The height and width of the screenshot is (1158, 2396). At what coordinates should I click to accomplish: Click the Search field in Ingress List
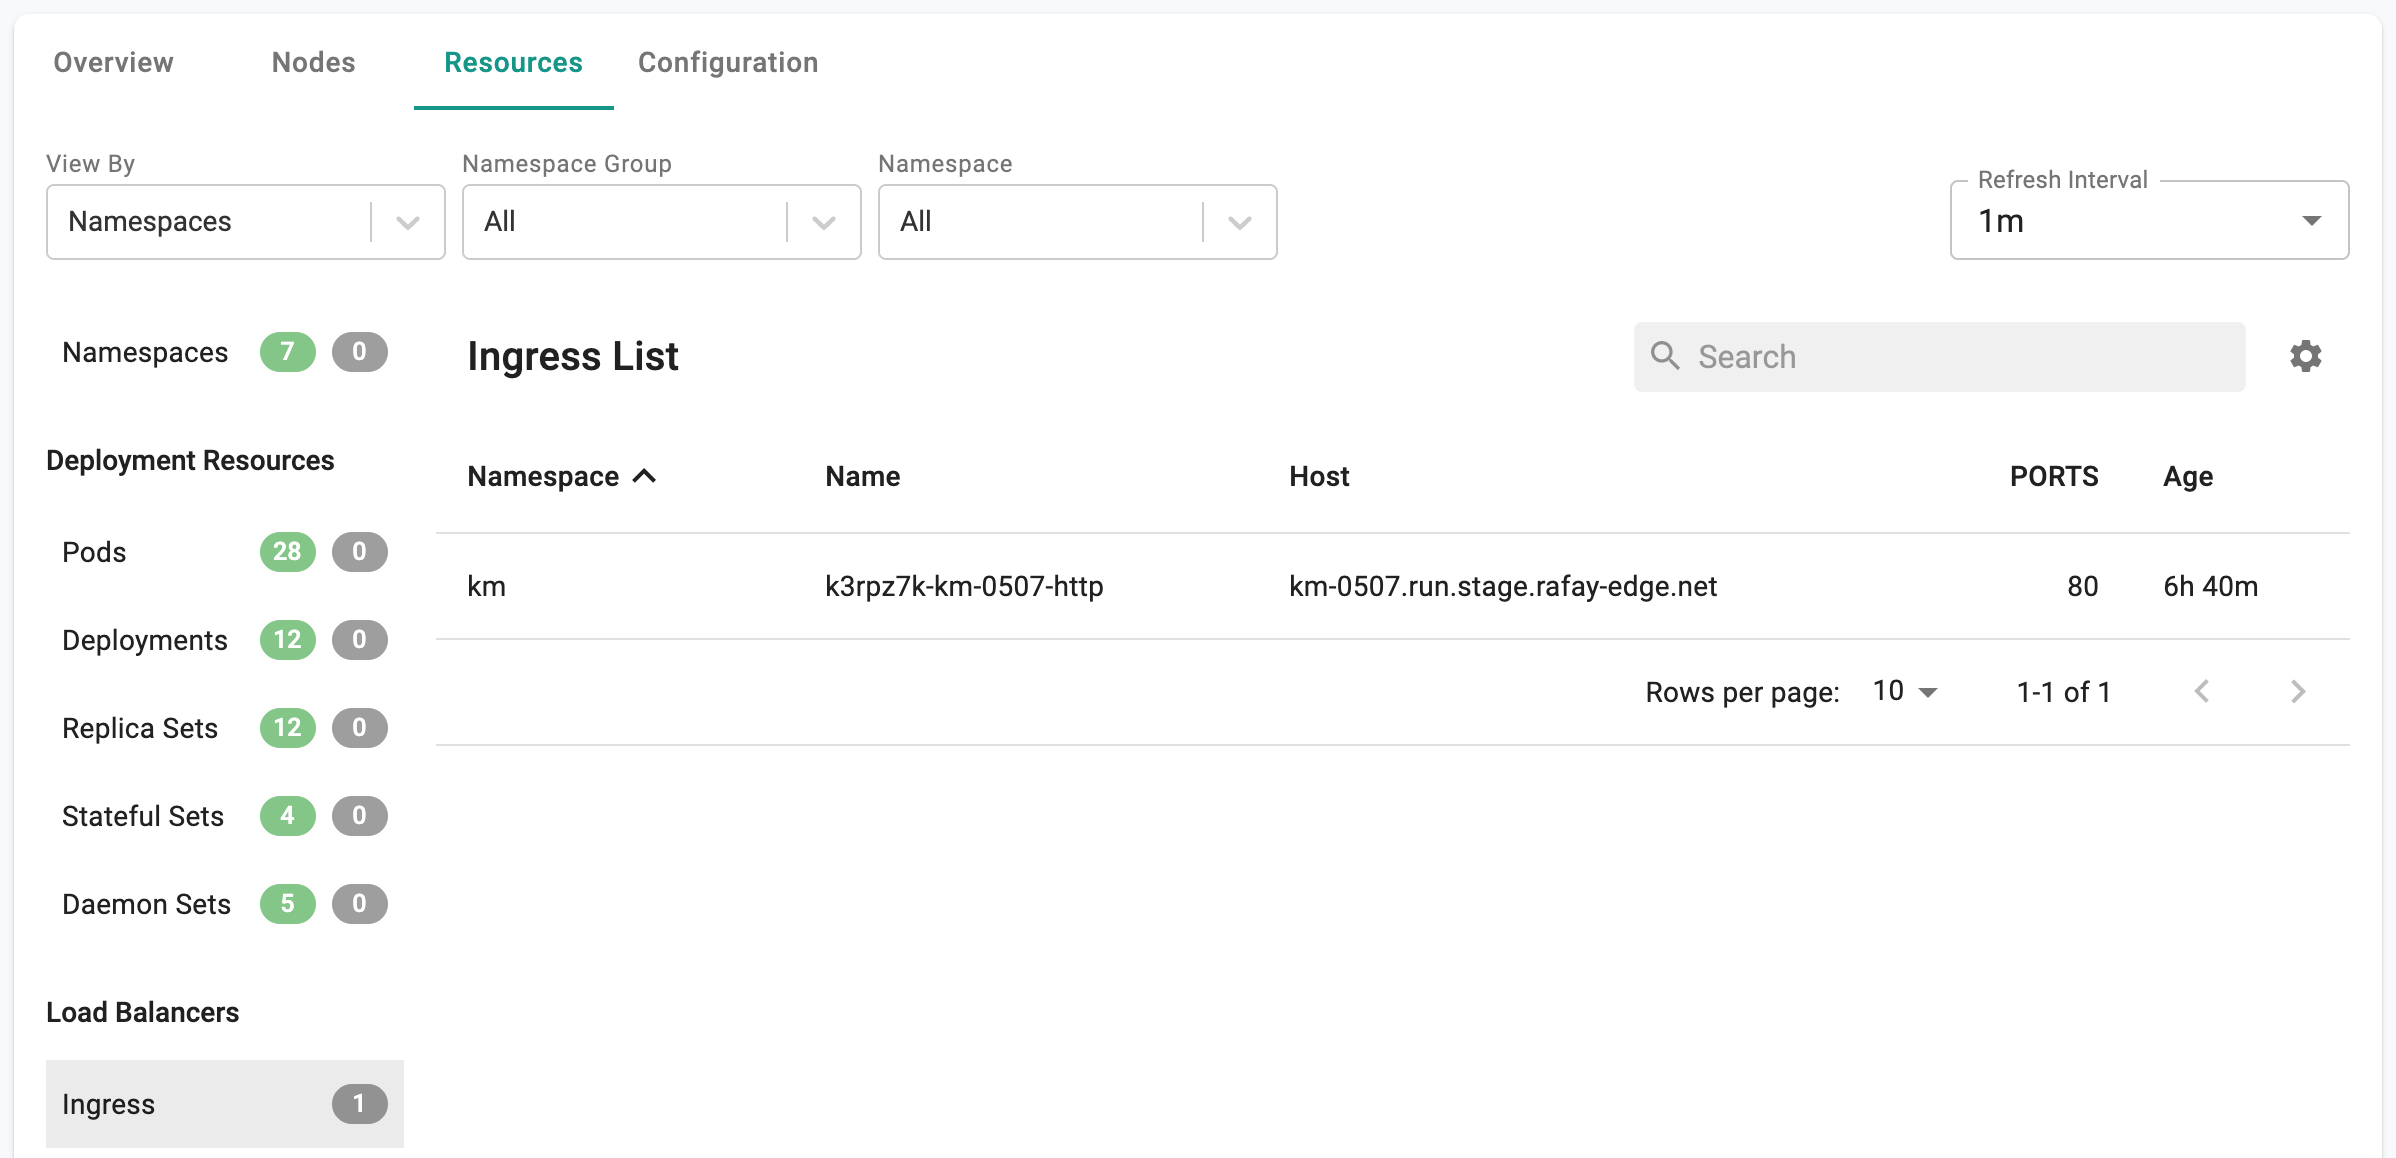tap(1939, 357)
